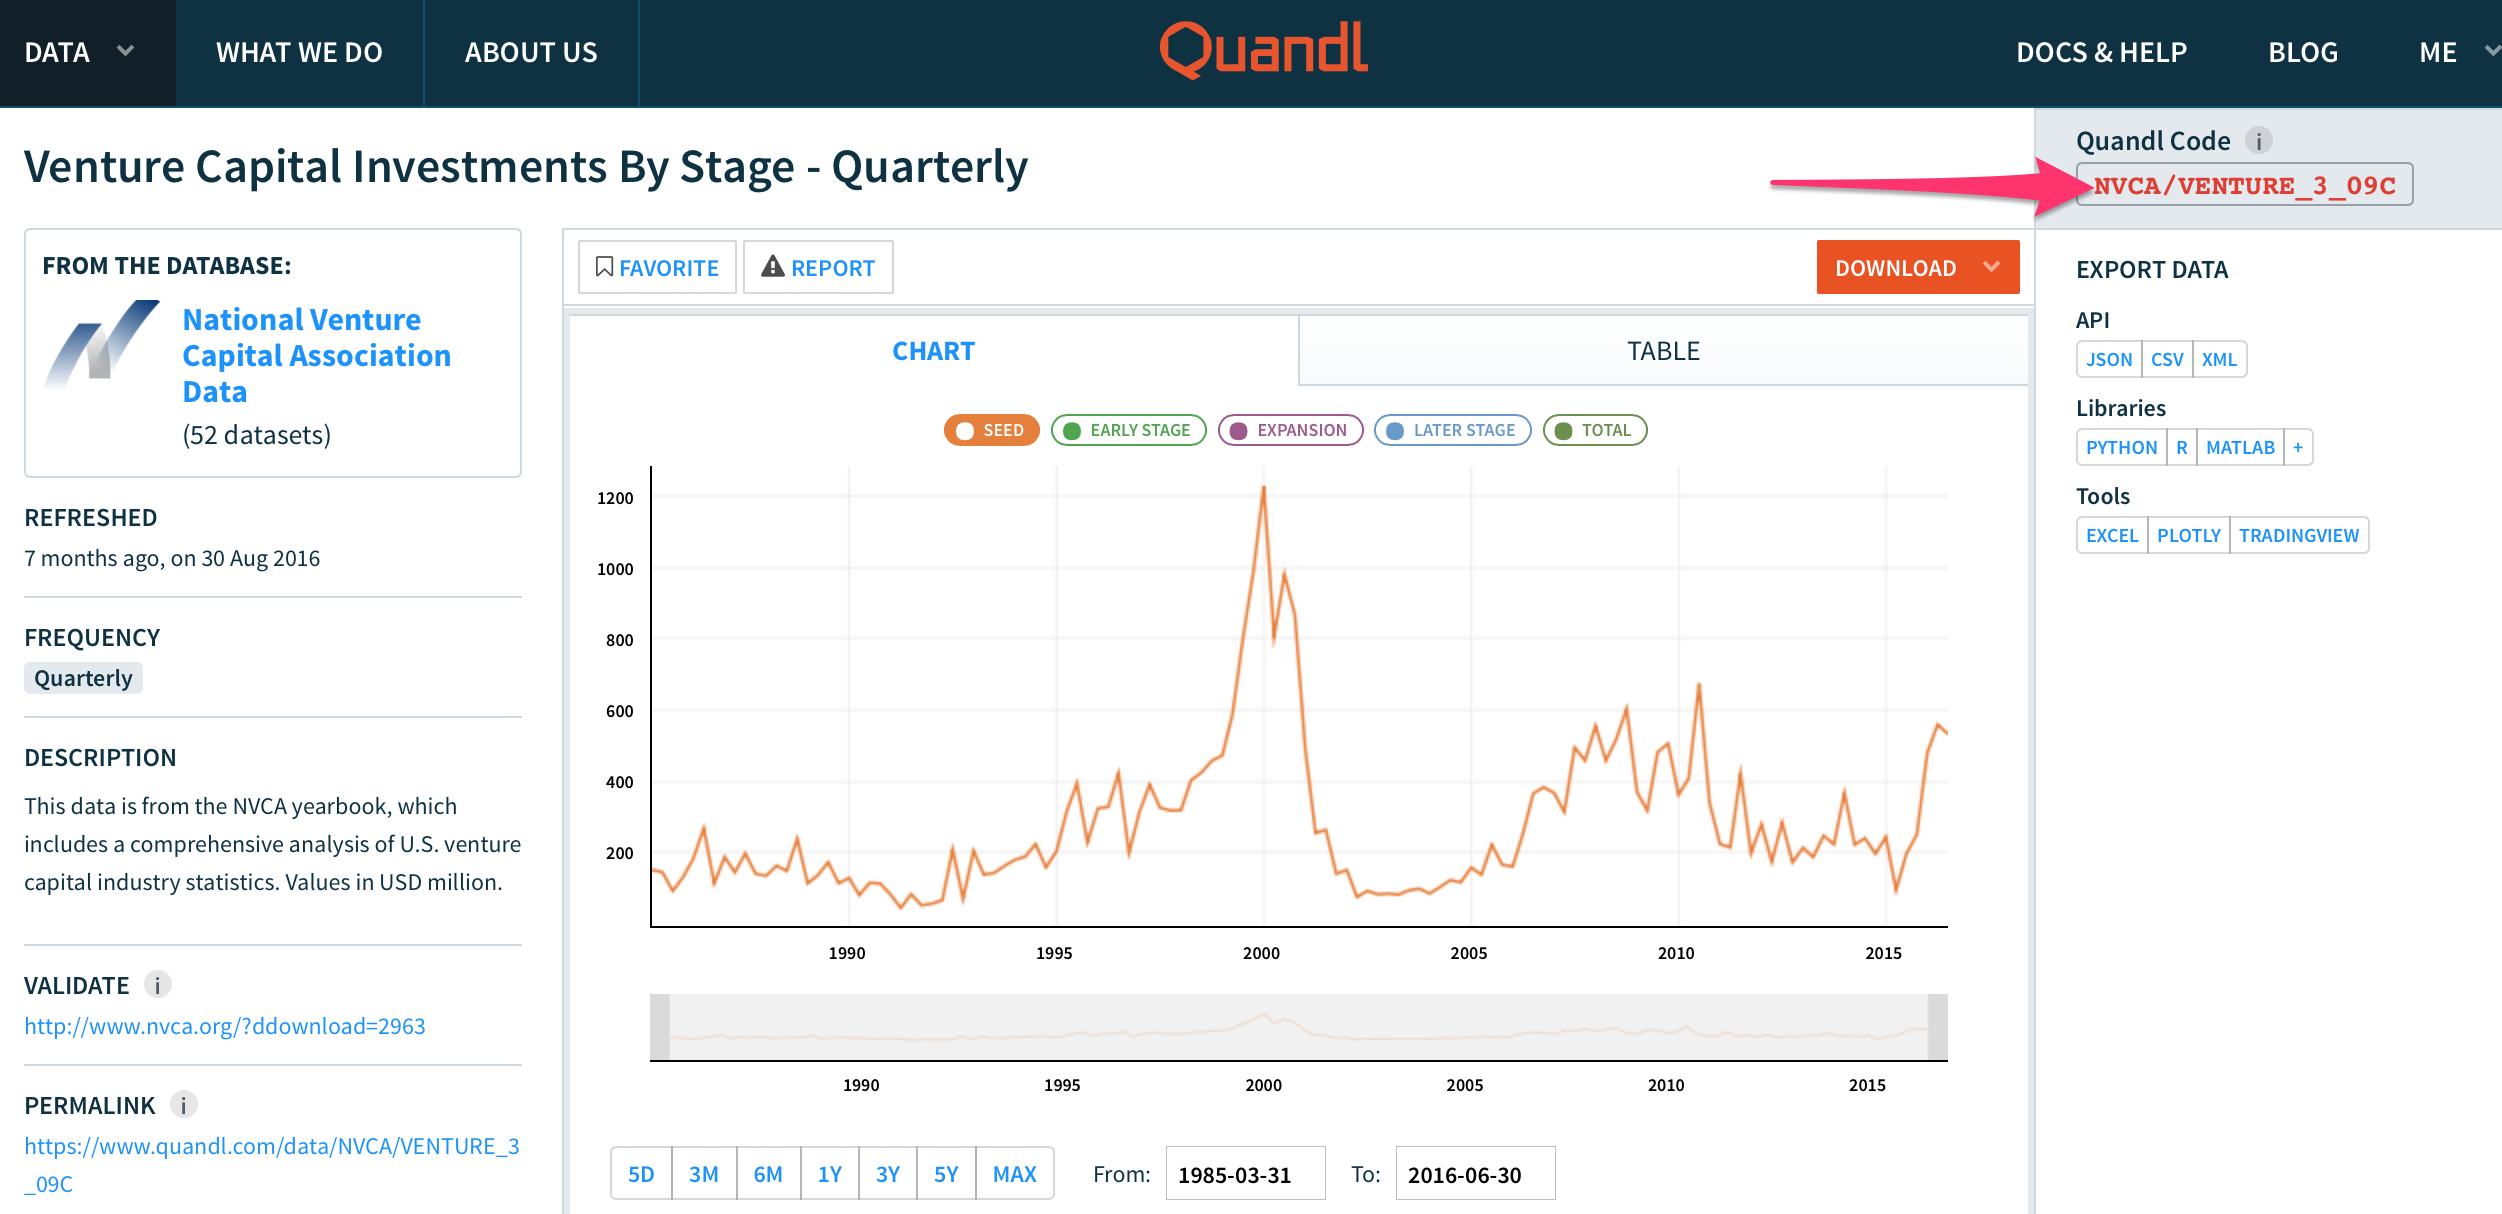Click the From date field showing 1985-03-31
The width and height of the screenshot is (2502, 1214).
tap(1245, 1174)
